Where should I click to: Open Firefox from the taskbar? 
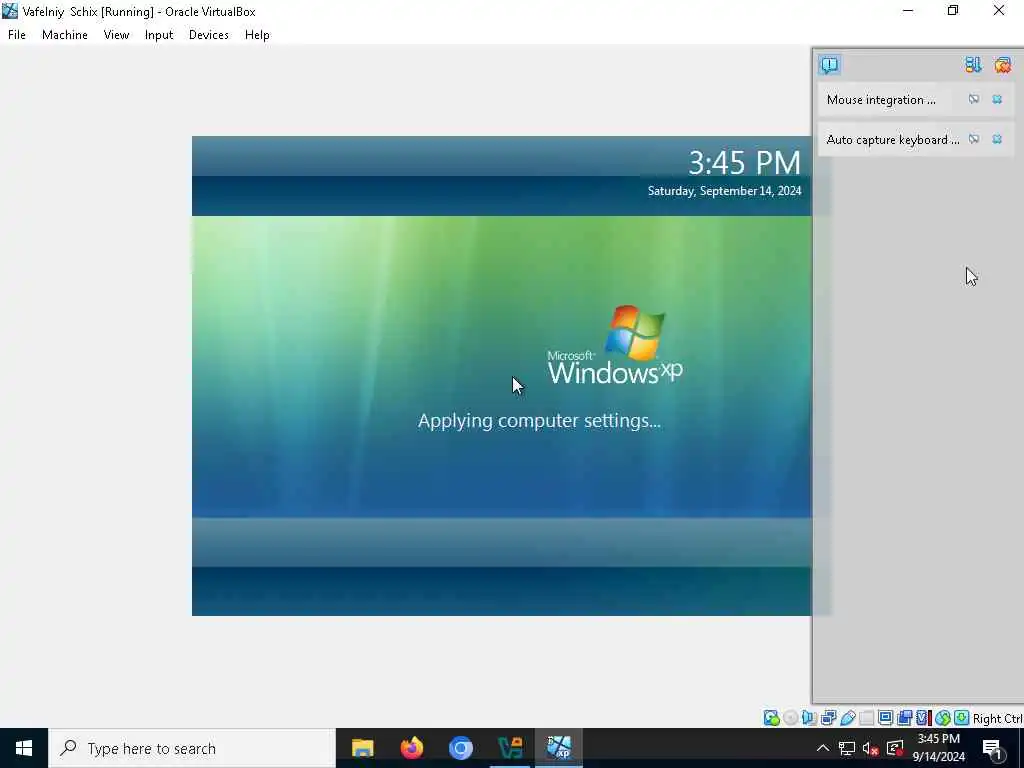(411, 748)
